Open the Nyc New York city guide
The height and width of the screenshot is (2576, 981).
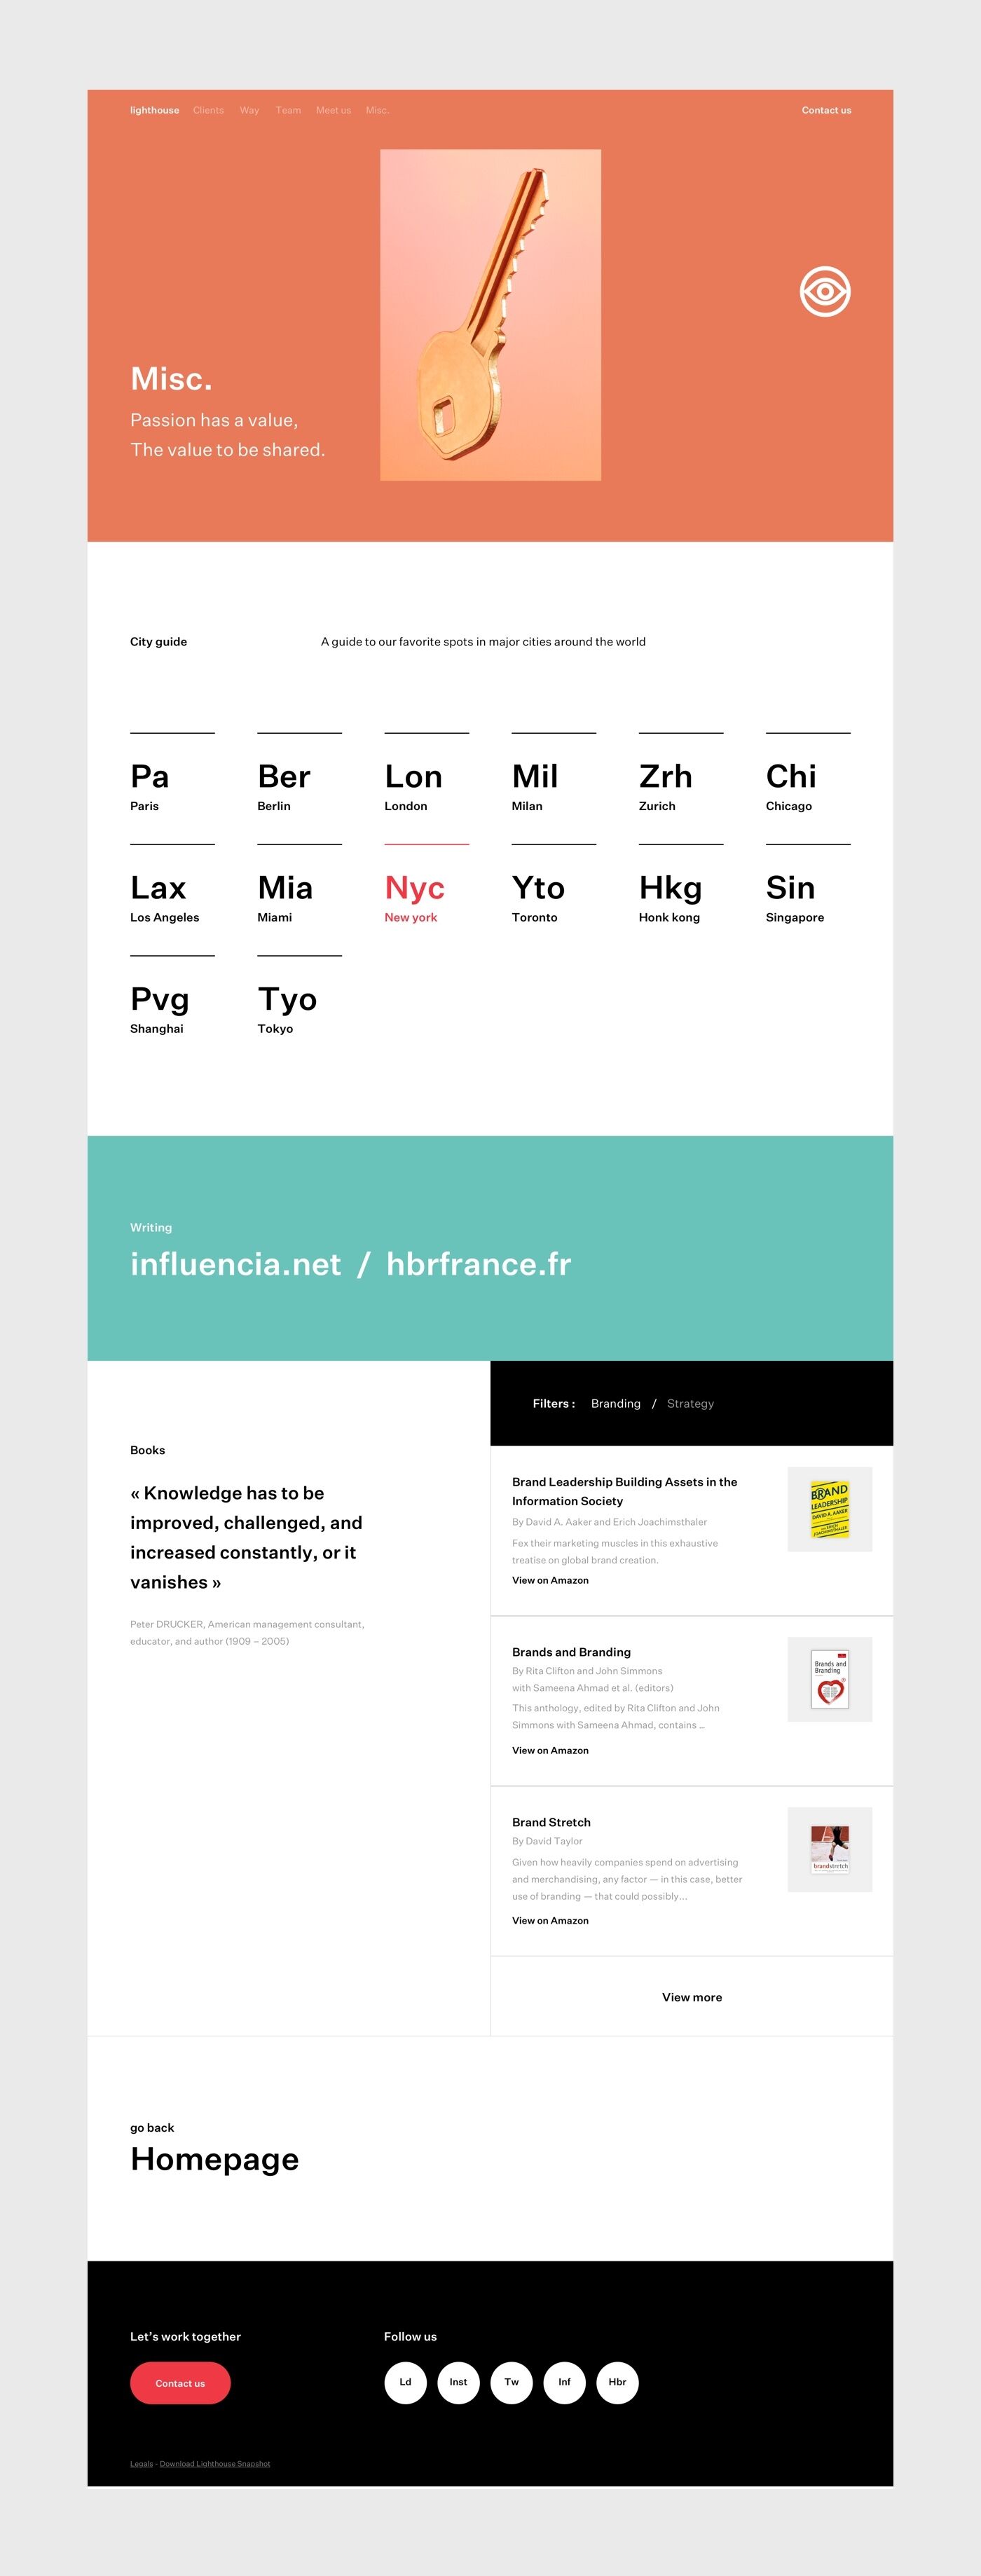tap(415, 896)
